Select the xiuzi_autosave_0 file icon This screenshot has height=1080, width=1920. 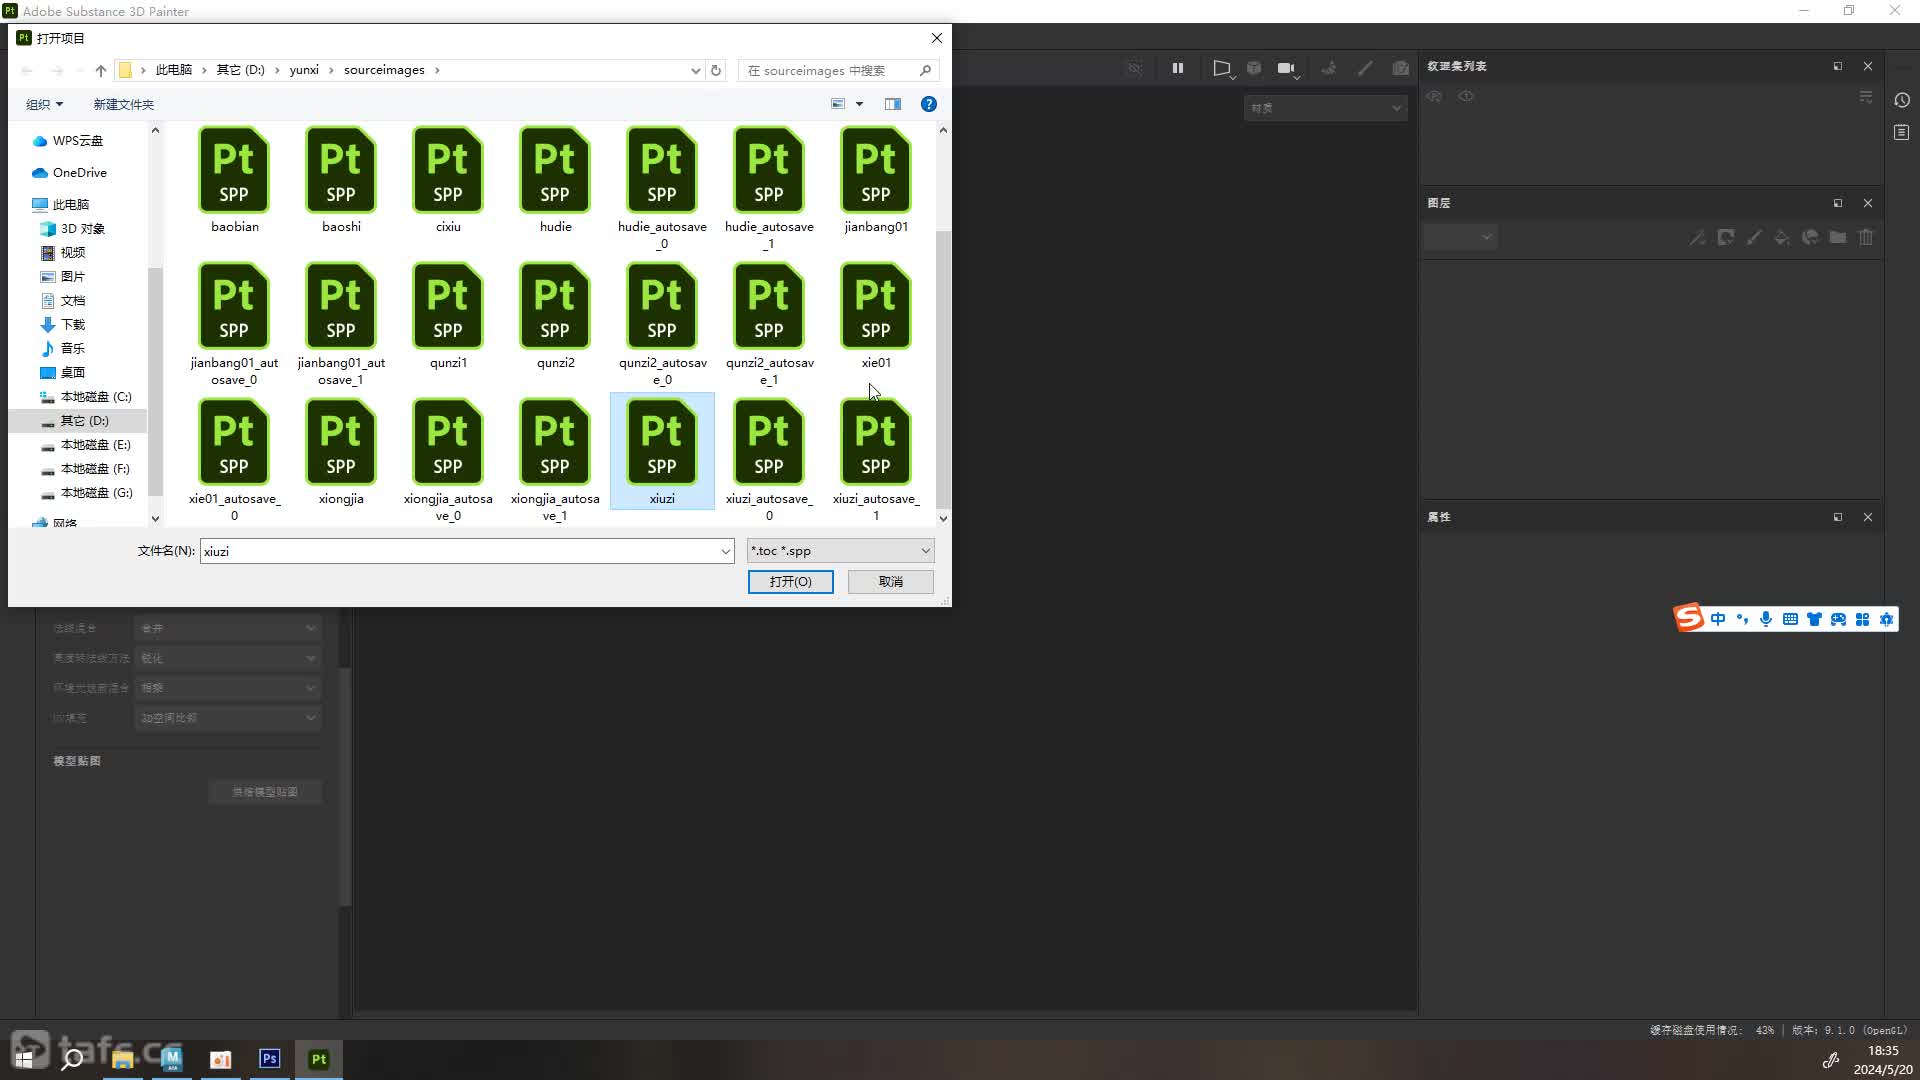tap(769, 442)
